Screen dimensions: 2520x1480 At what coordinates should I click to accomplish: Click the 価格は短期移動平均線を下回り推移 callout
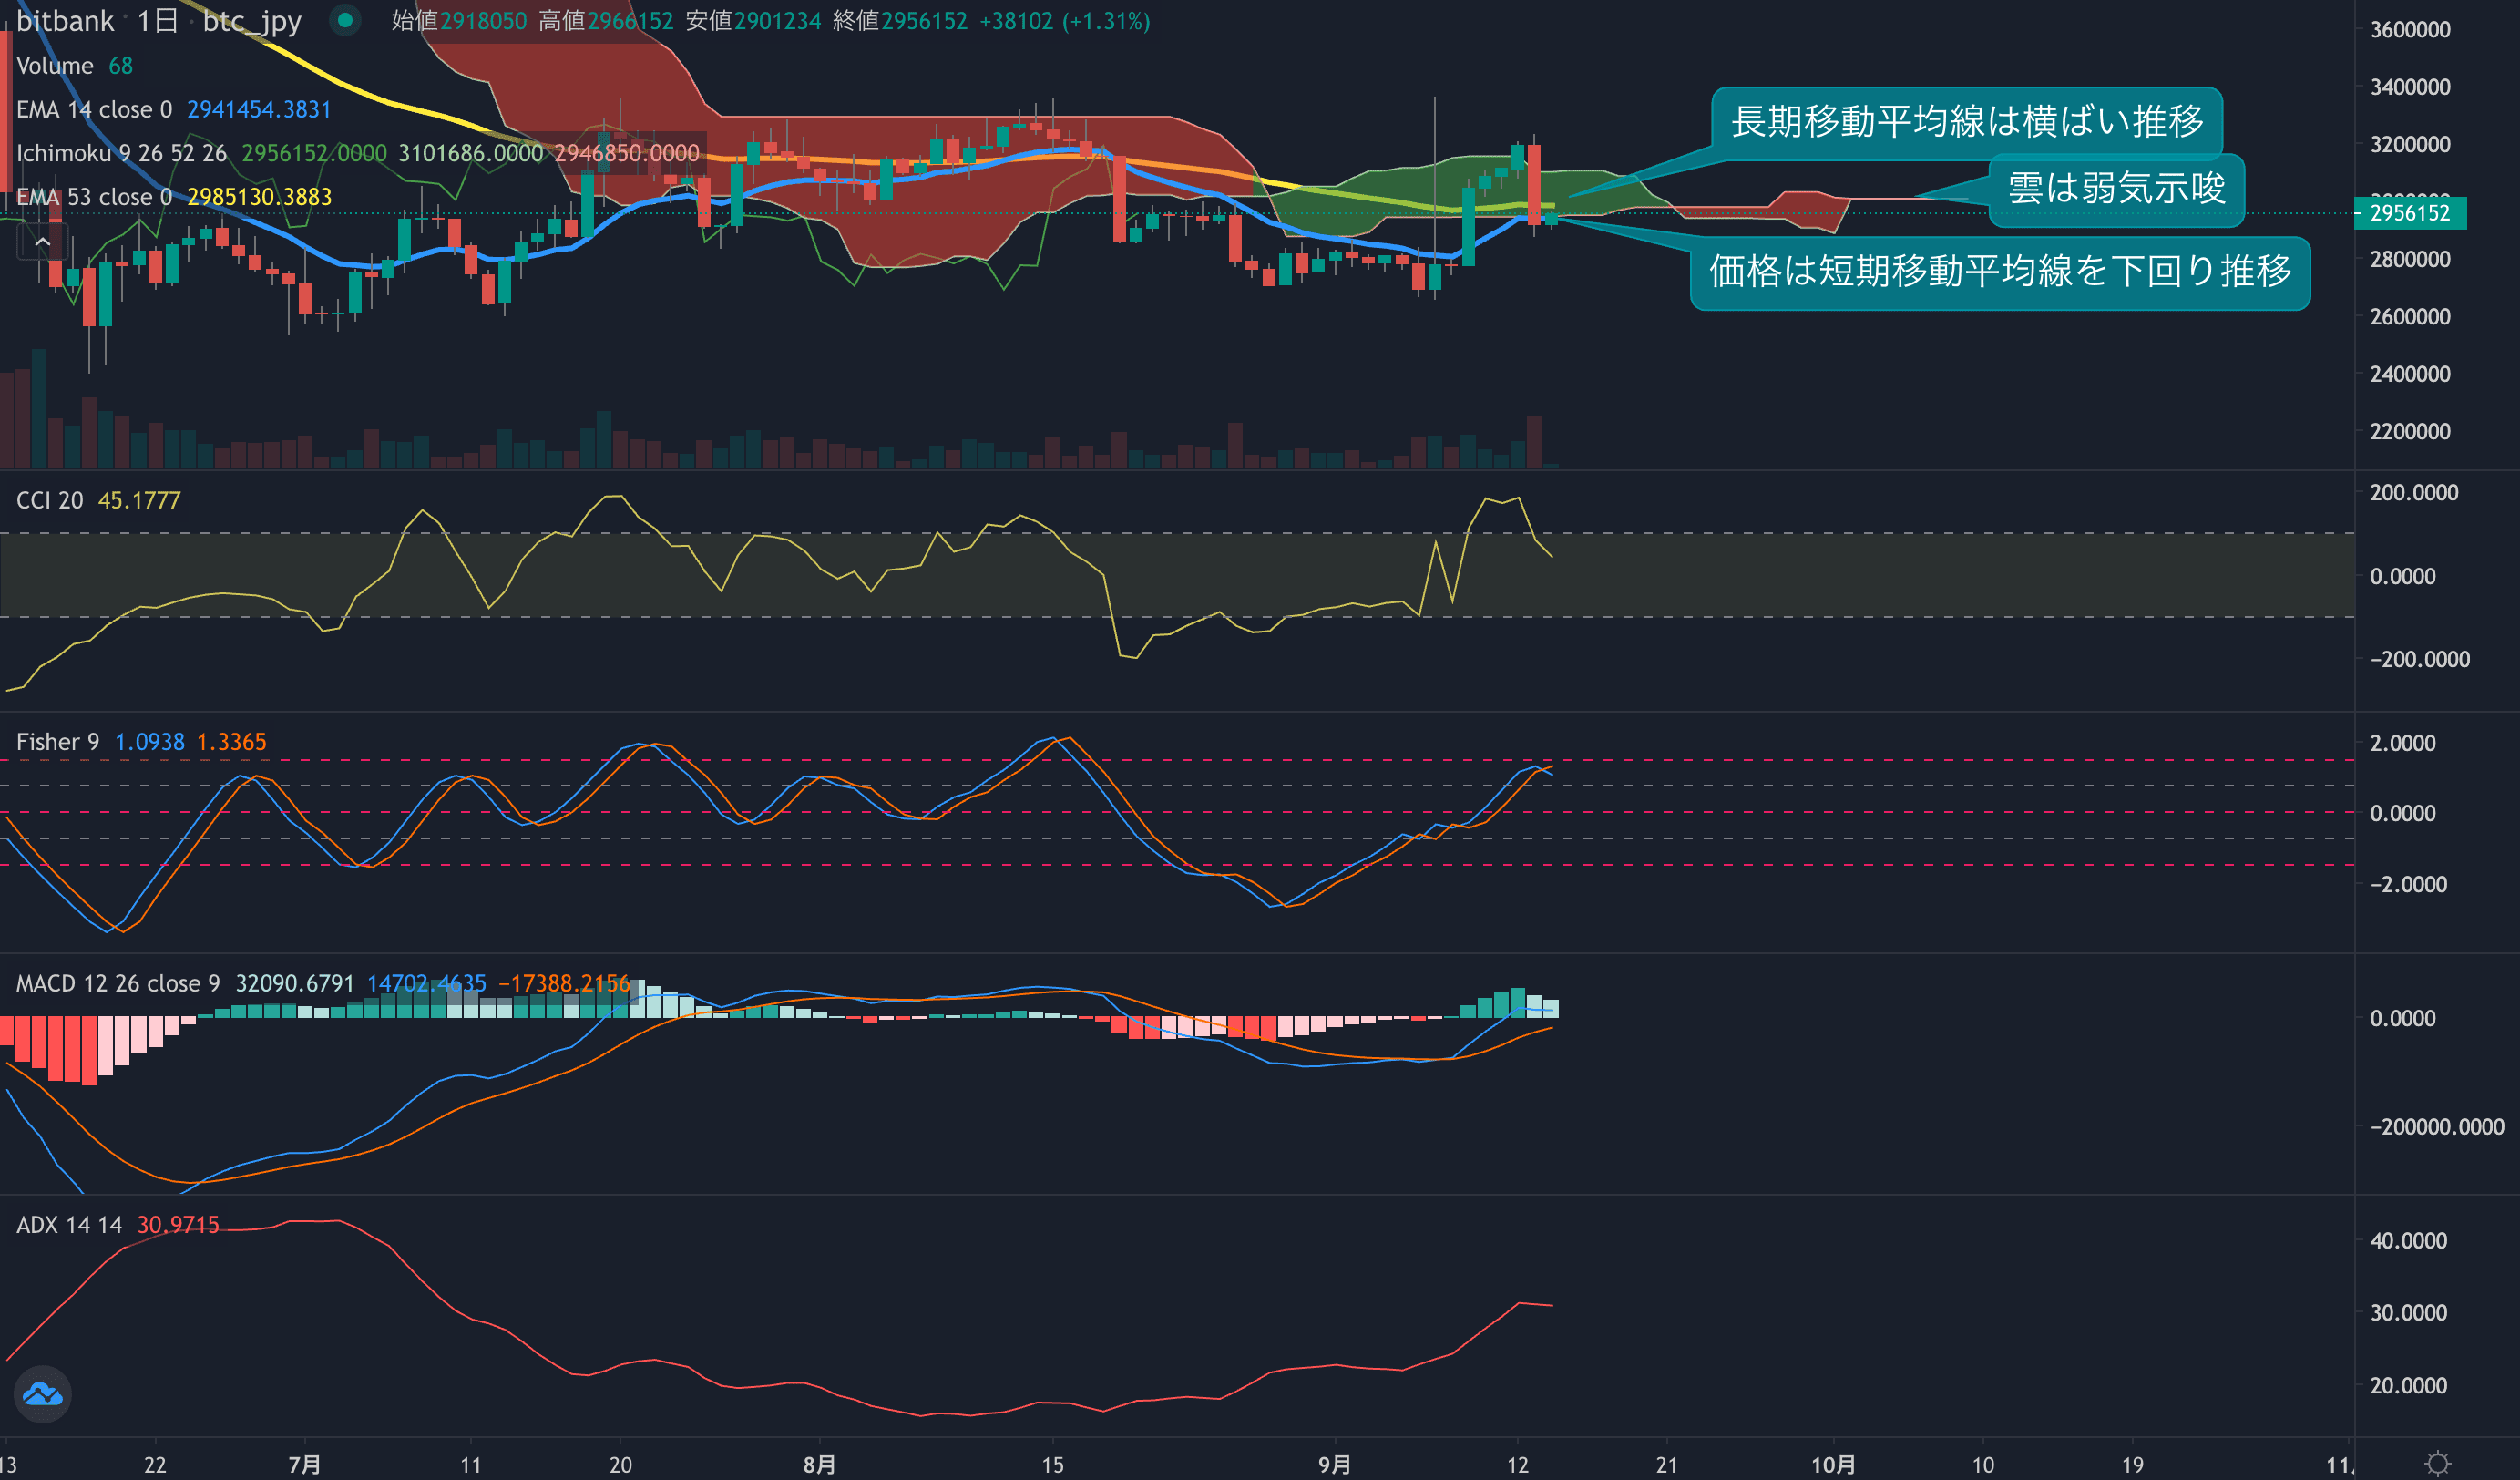1999,272
